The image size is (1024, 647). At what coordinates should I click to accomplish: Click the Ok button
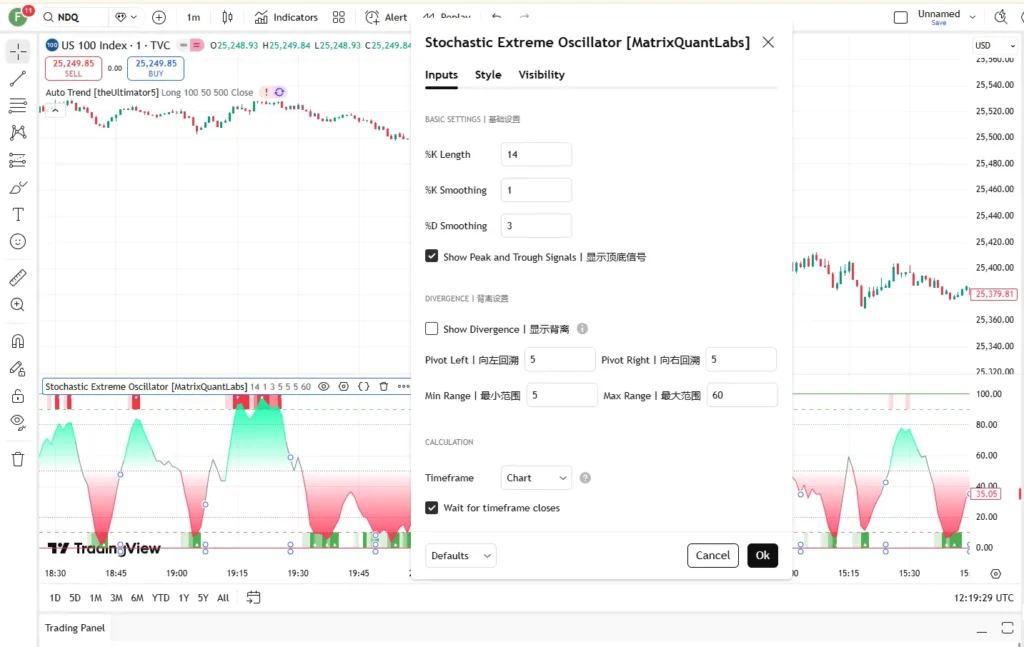762,556
